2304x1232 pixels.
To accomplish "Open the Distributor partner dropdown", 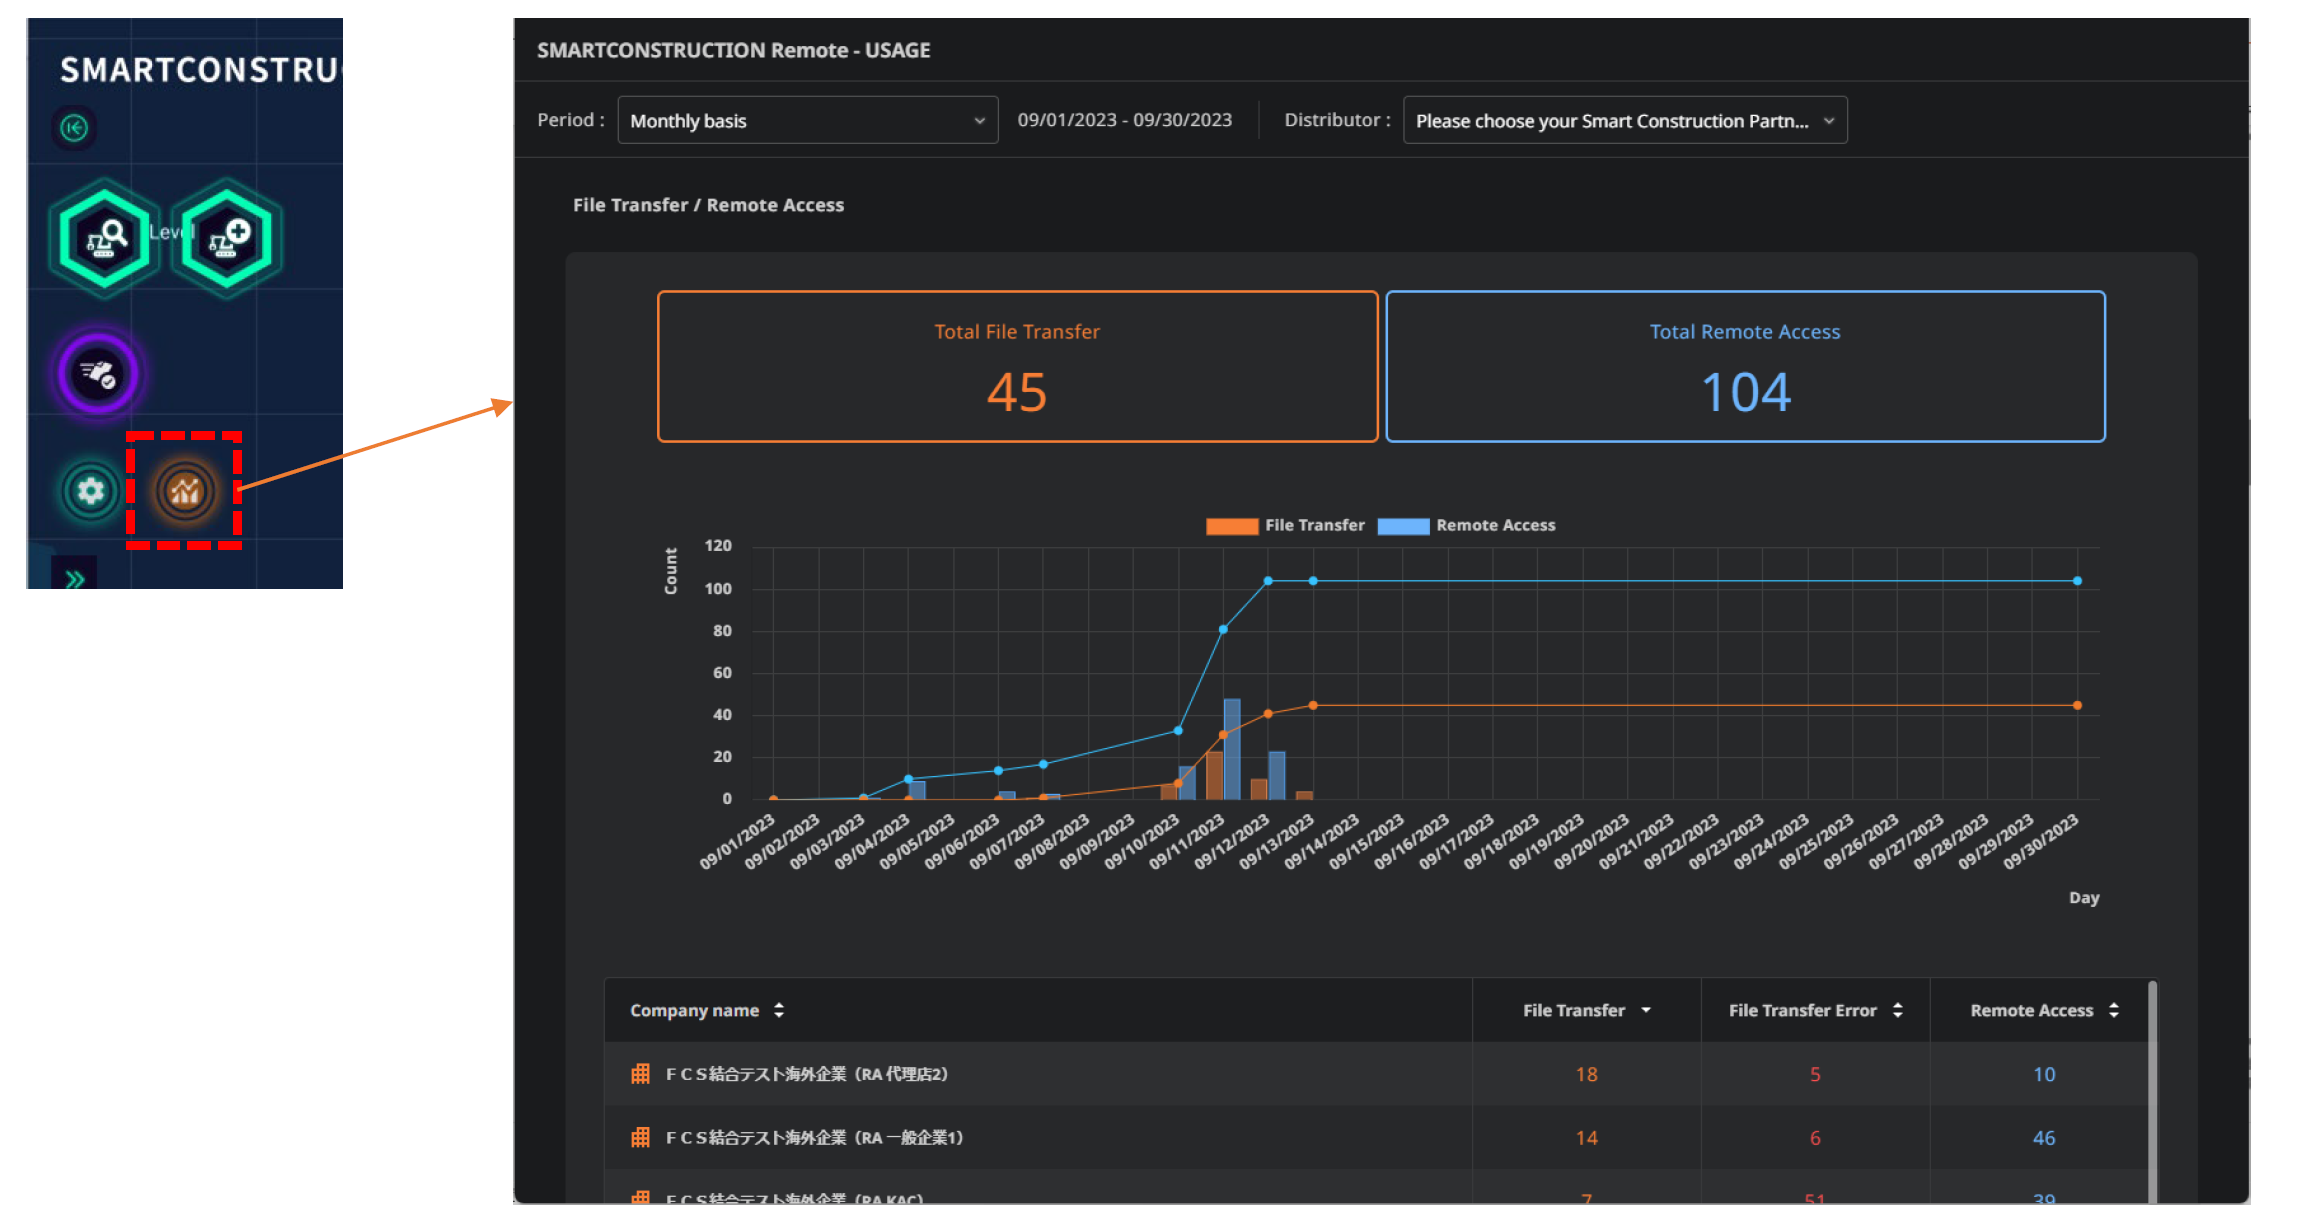I will (x=1625, y=120).
